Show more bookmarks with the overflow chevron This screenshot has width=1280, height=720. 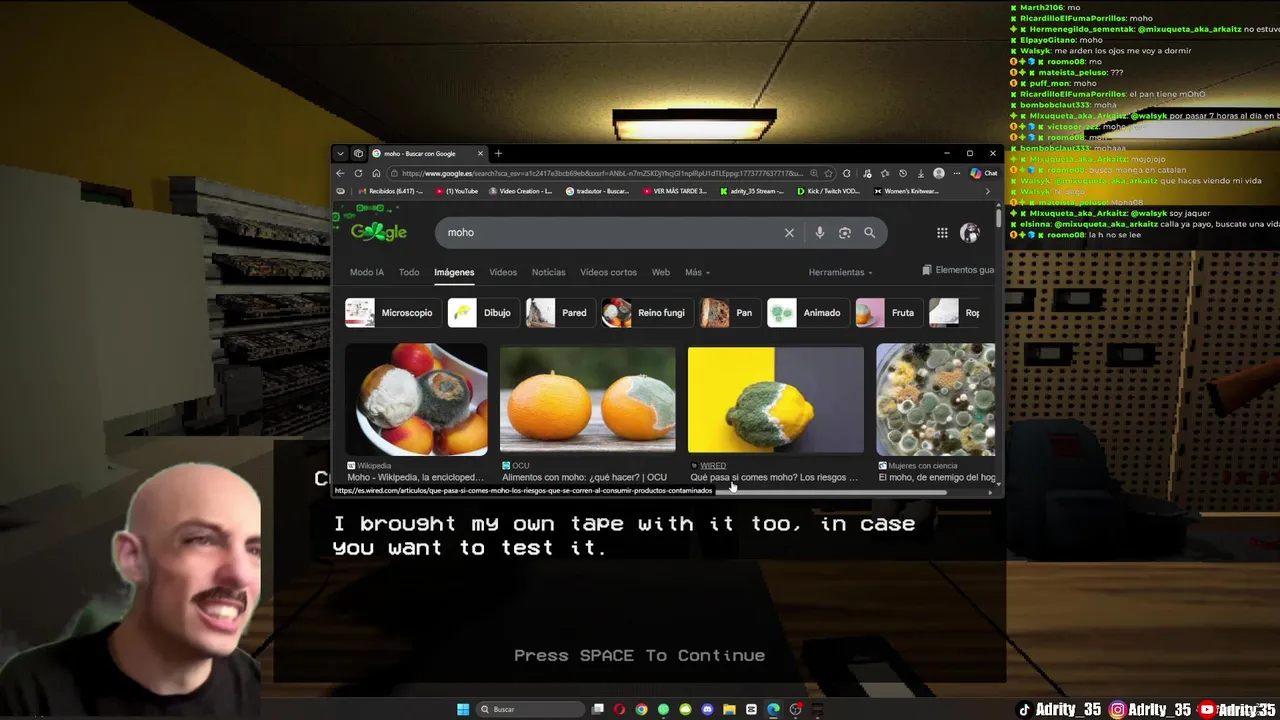[988, 191]
